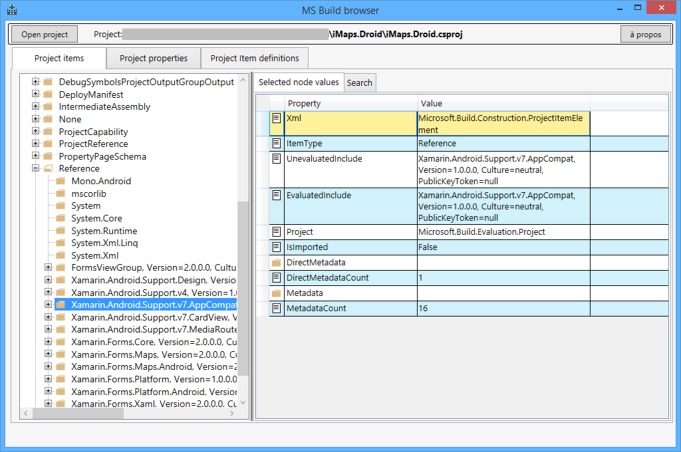Click the open Reference folder icon

48,168
